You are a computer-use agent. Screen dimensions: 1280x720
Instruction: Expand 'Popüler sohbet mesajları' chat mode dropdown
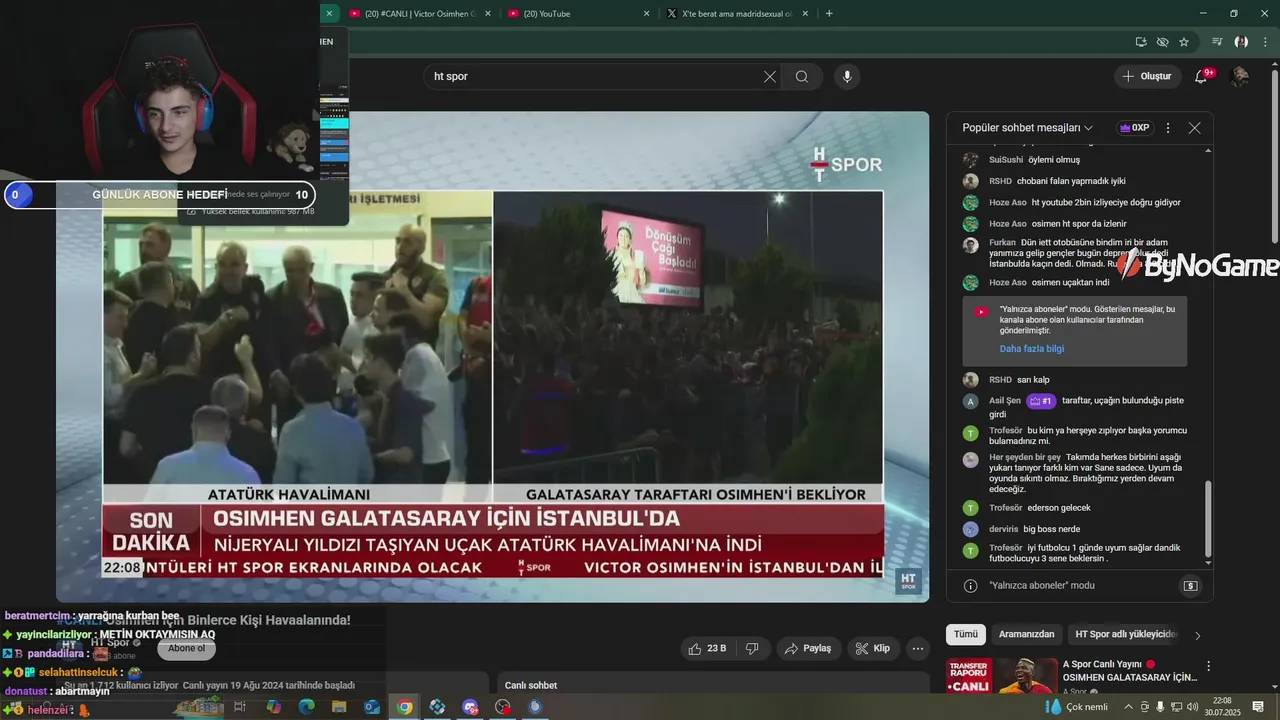click(x=1028, y=128)
